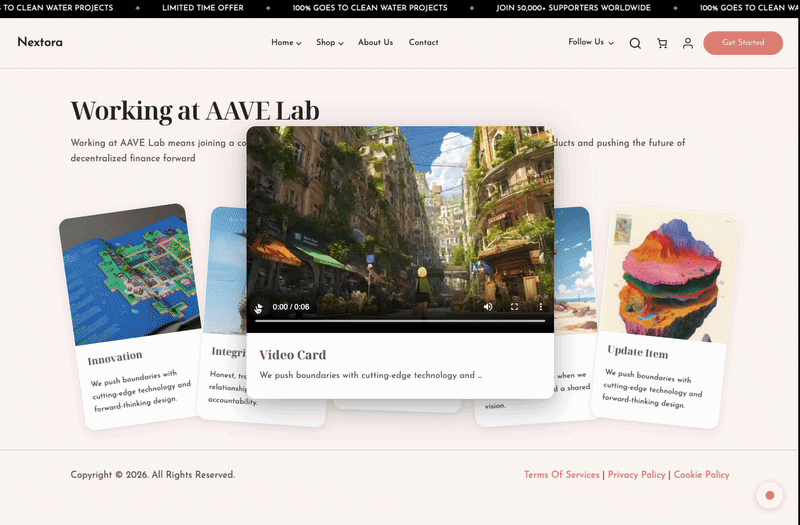Click the 'Working at AAVE Lab' heading
Viewport: 800px width, 525px height.
pos(195,111)
